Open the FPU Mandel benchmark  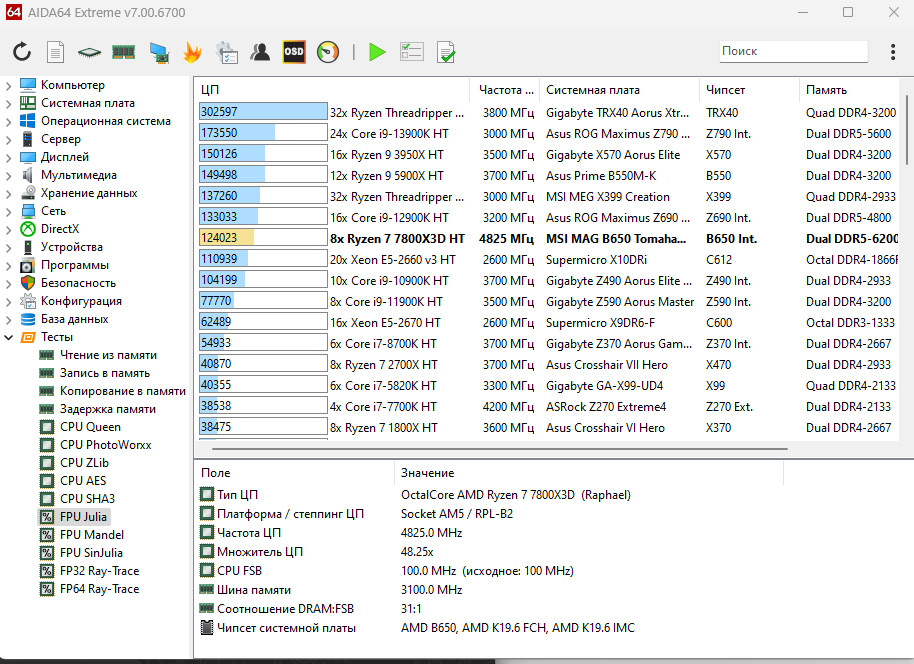tap(92, 535)
